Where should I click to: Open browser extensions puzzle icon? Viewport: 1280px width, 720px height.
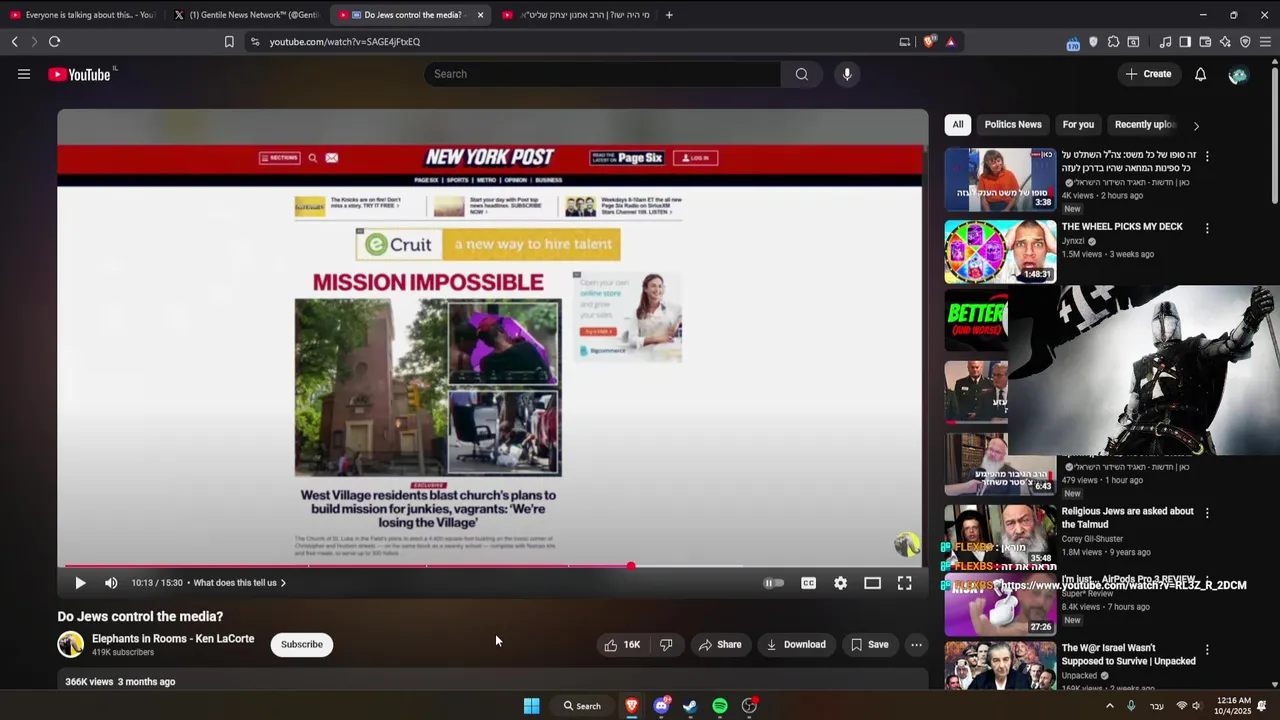[1113, 42]
